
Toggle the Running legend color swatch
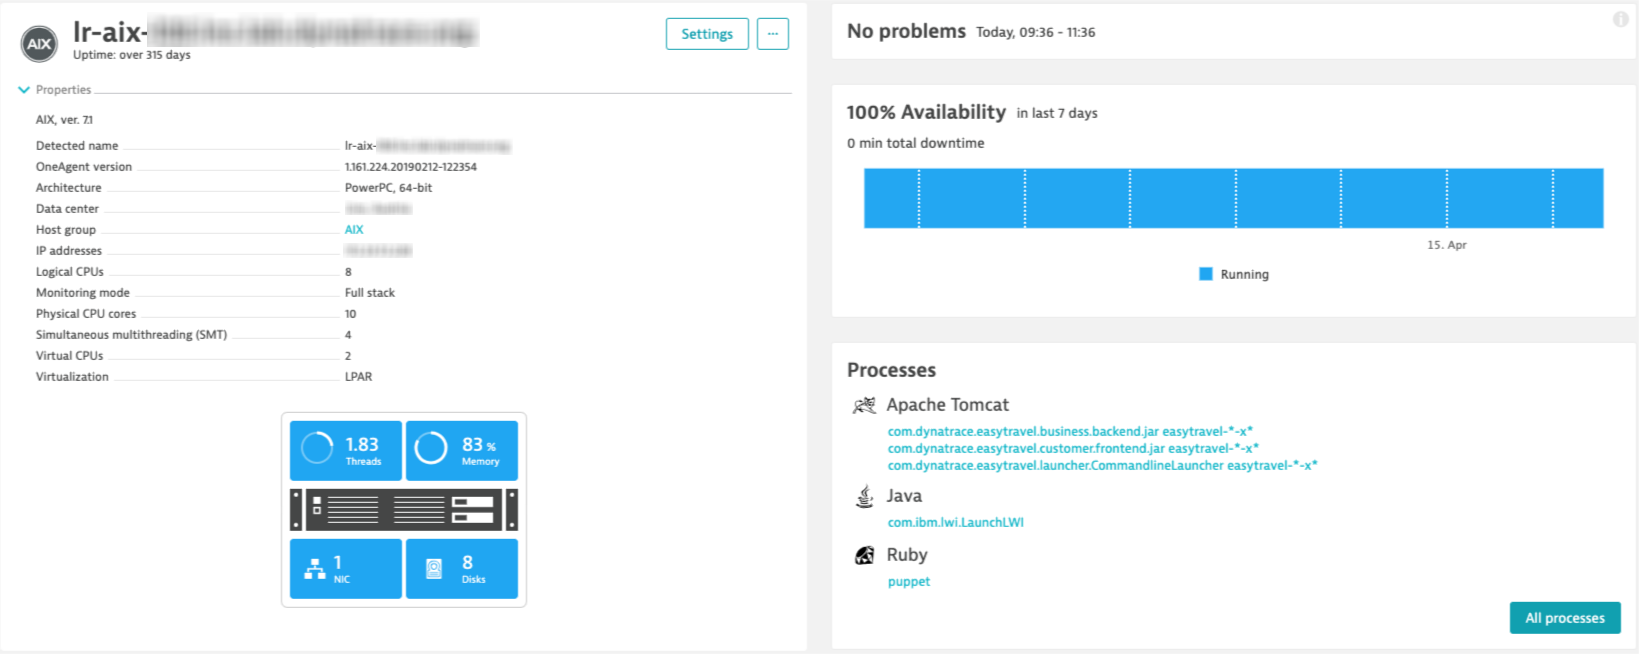point(1206,274)
